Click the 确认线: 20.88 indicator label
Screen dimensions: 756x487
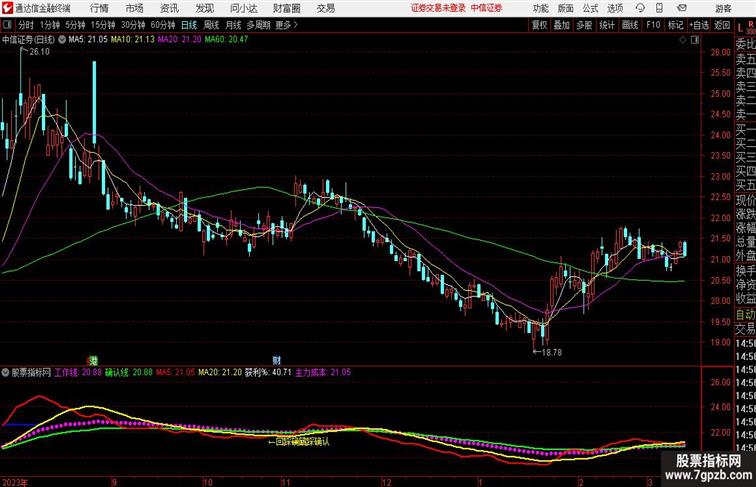pyautogui.click(x=129, y=372)
